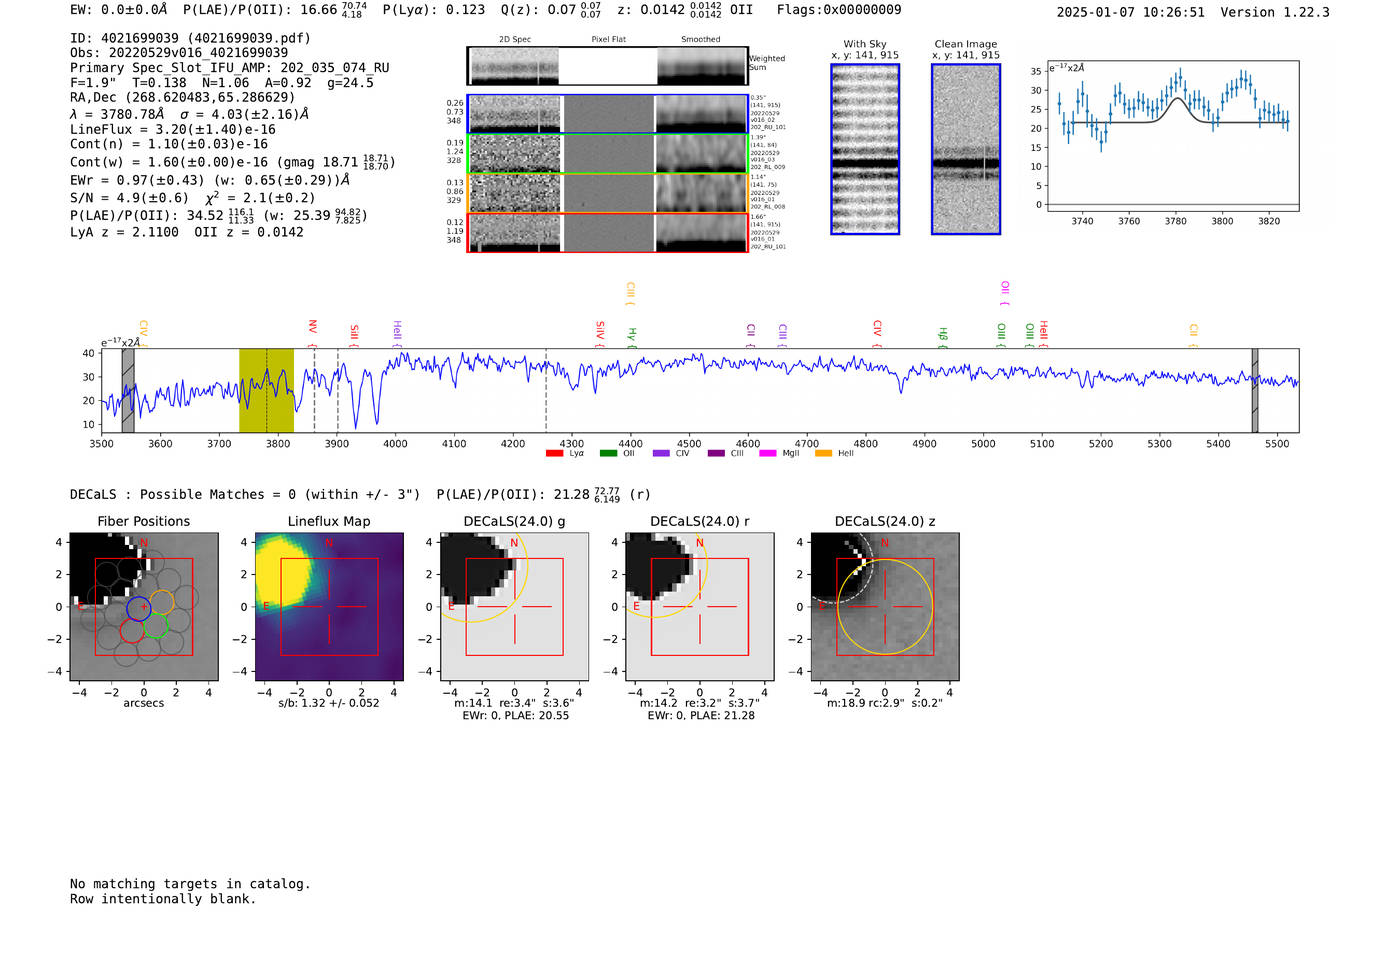Click the blue-bordered 2D spectrum row
This screenshot has height=953, width=1400.
coord(607,114)
